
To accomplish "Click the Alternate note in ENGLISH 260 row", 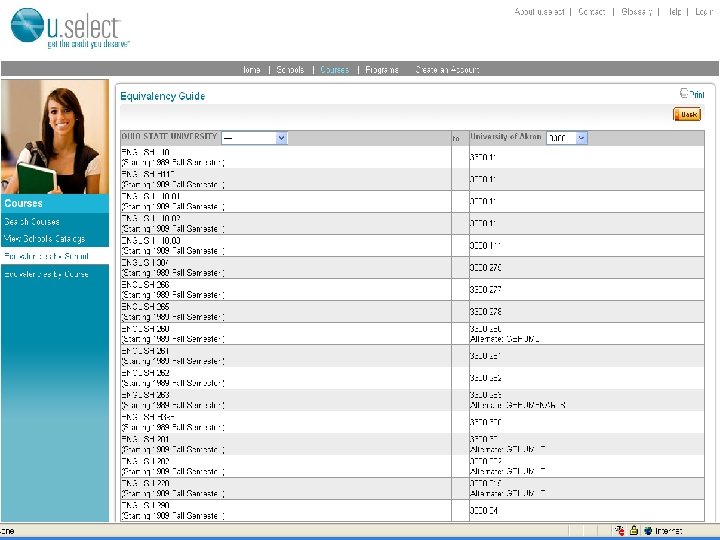I will pos(505,339).
